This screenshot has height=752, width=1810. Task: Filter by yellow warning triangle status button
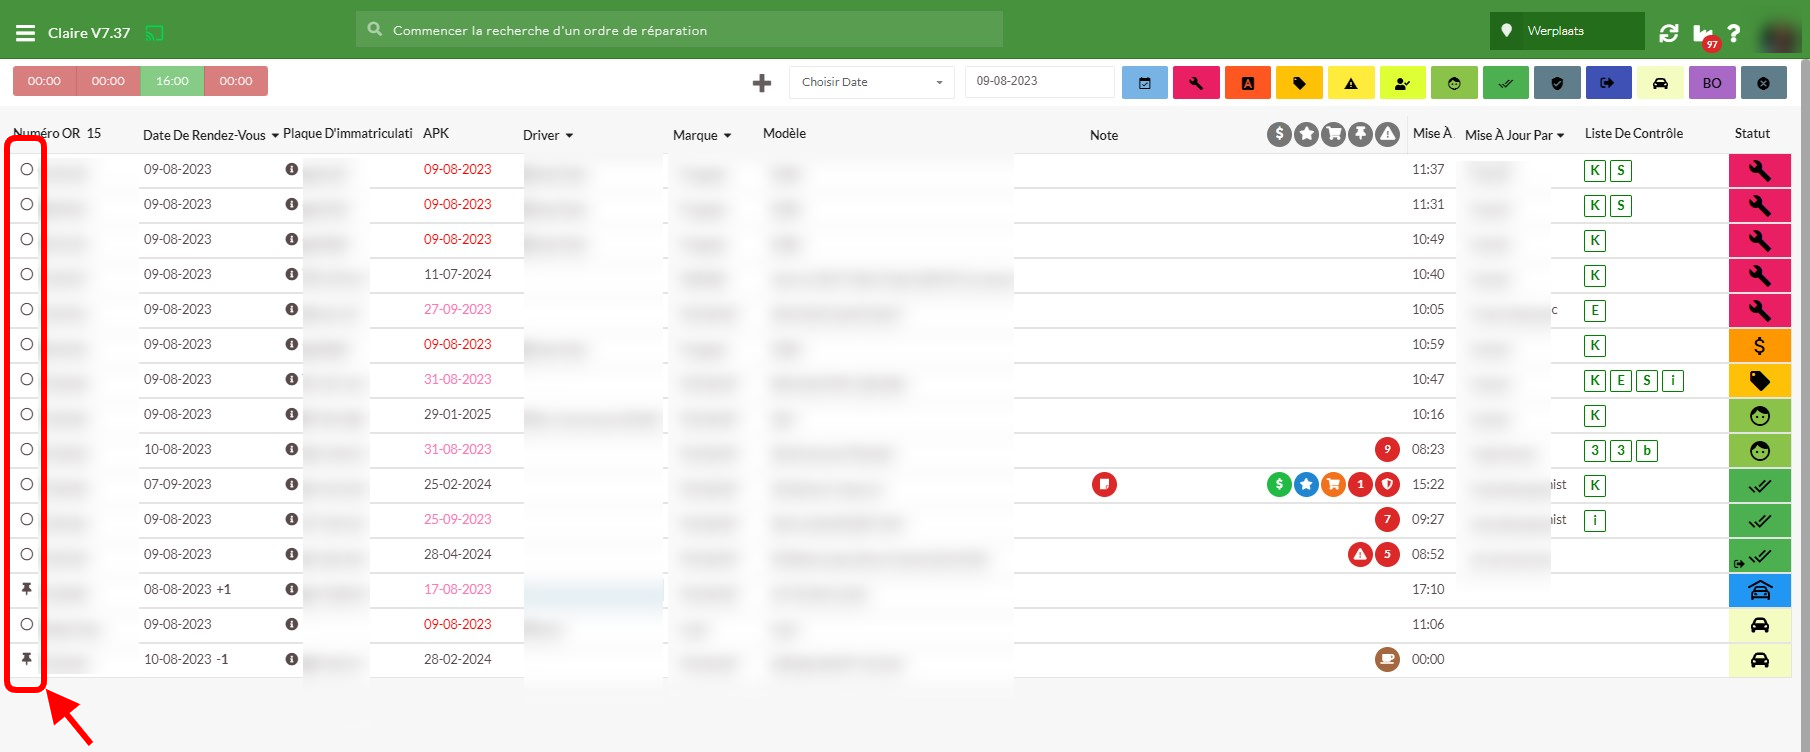1351,83
